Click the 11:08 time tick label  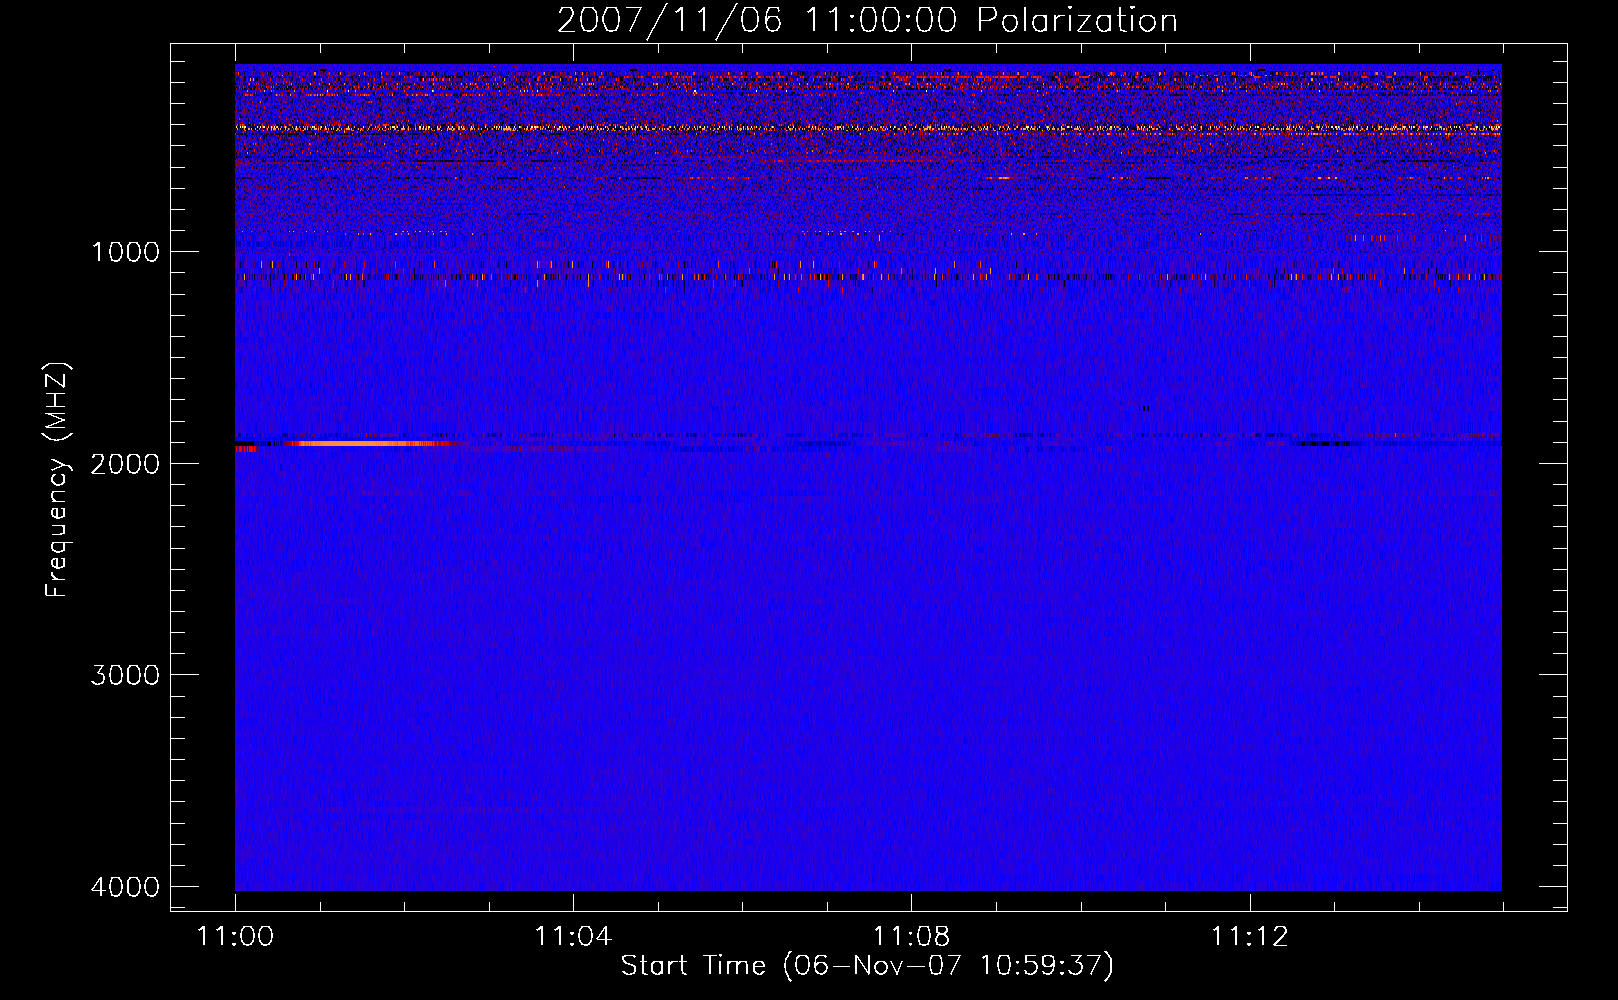click(911, 937)
